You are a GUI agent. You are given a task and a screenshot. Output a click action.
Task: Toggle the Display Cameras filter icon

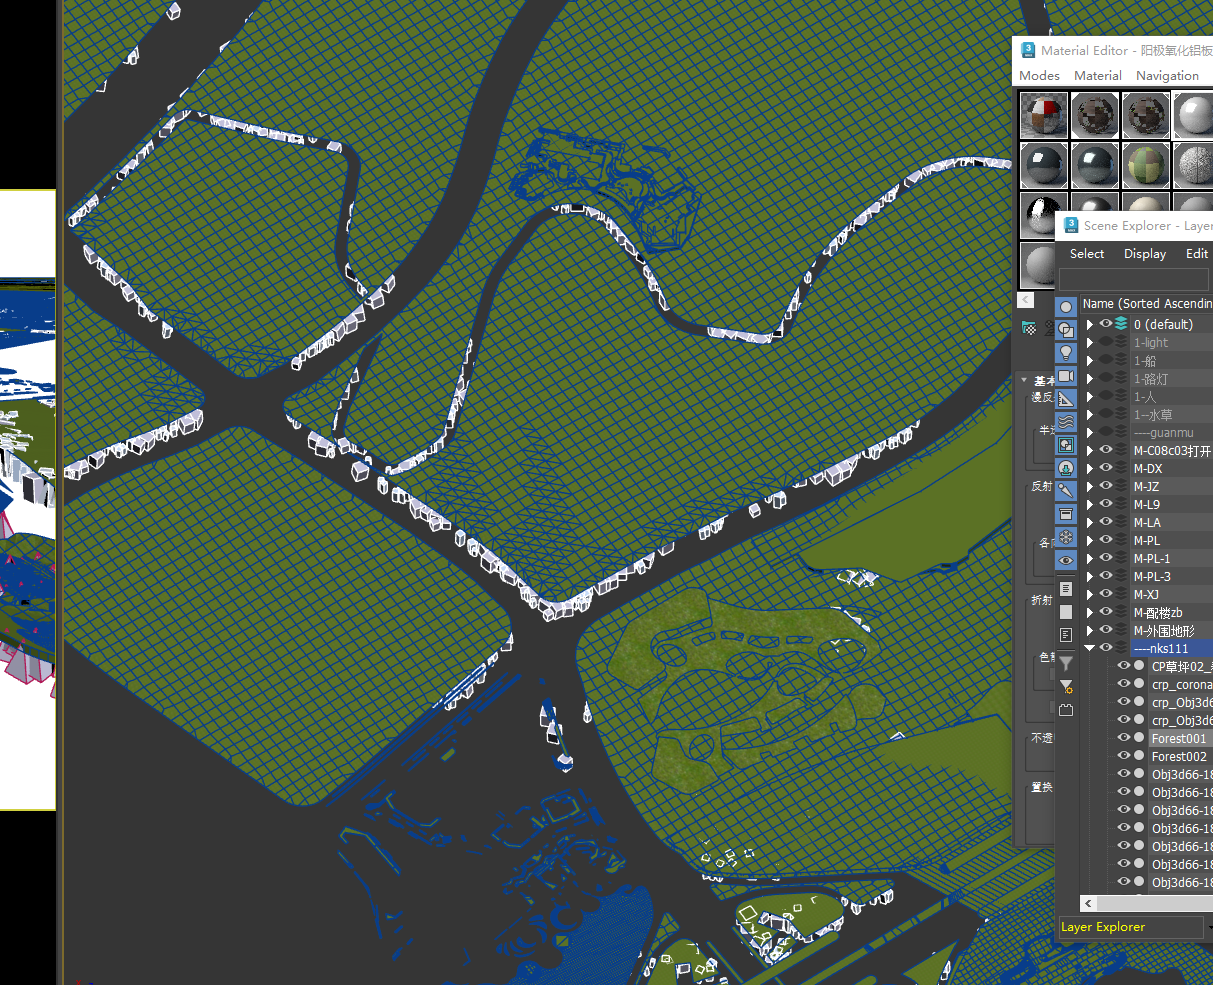coord(1066,376)
